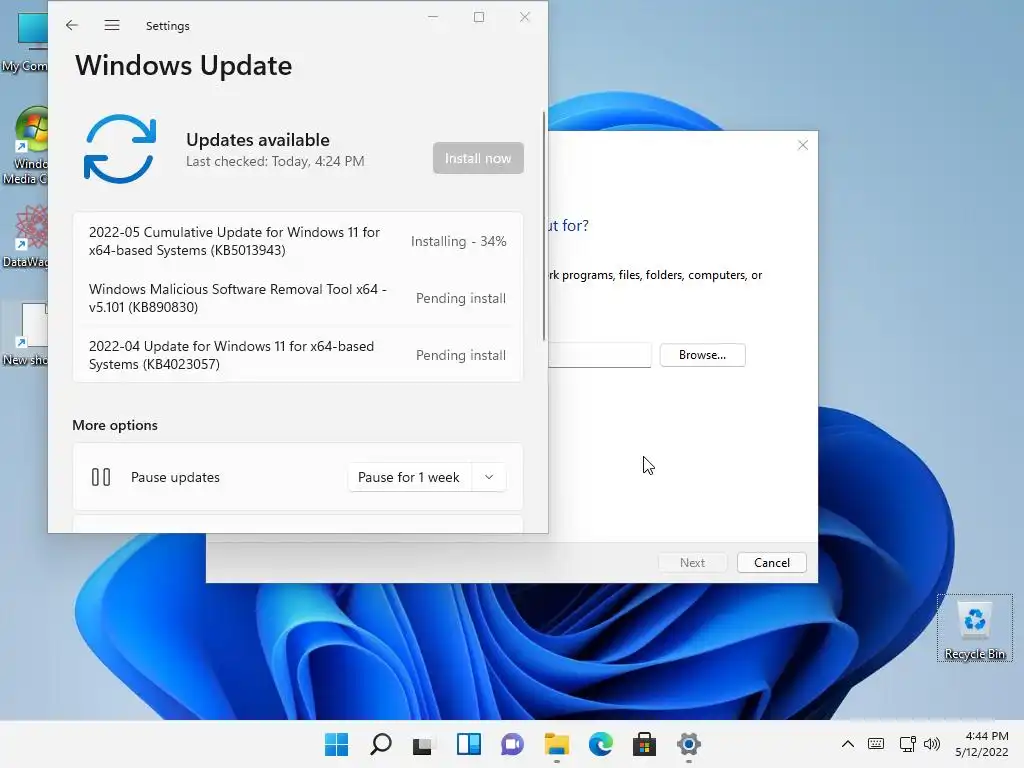Screen dimensions: 1024x768
Task: Select the Windows Media Center desktop icon
Action: tap(25, 146)
